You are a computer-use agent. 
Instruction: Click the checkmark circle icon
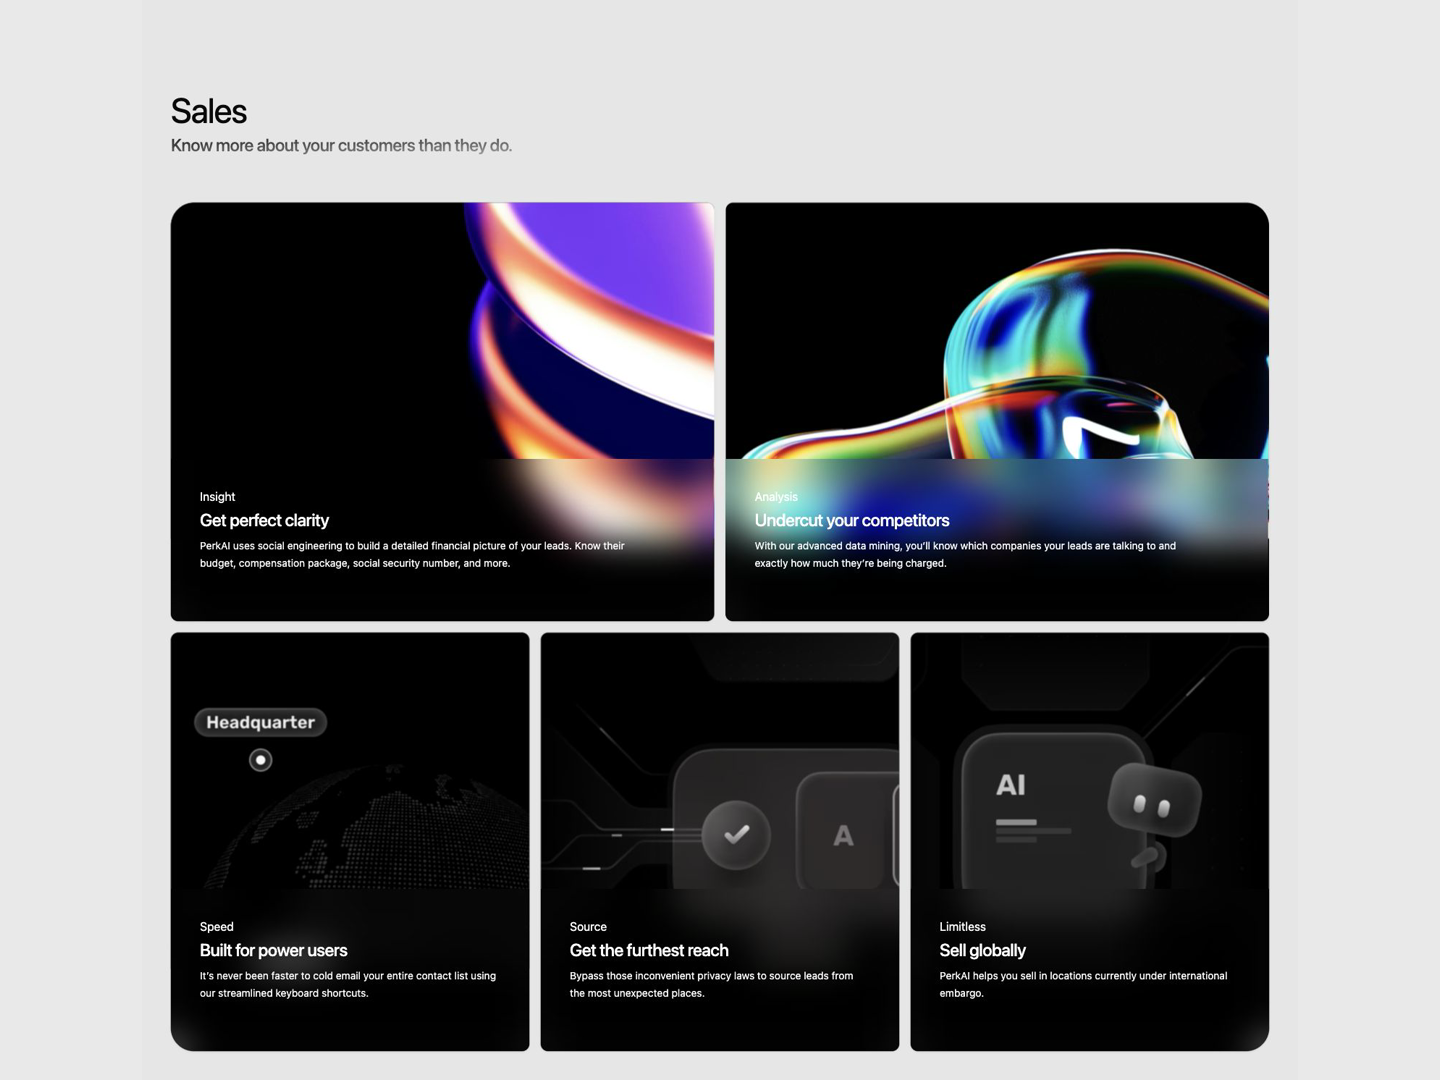coord(736,834)
